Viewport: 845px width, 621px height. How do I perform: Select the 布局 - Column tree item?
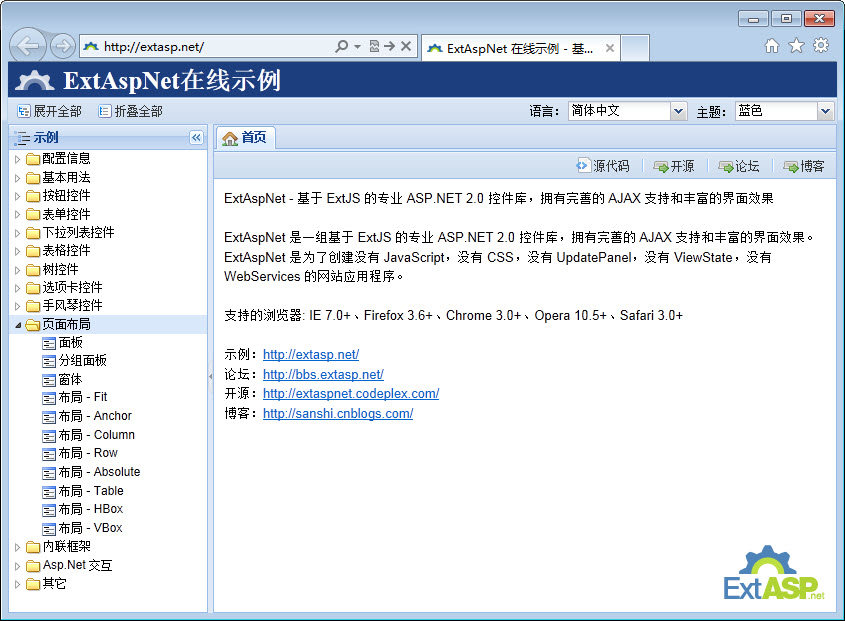[x=96, y=435]
